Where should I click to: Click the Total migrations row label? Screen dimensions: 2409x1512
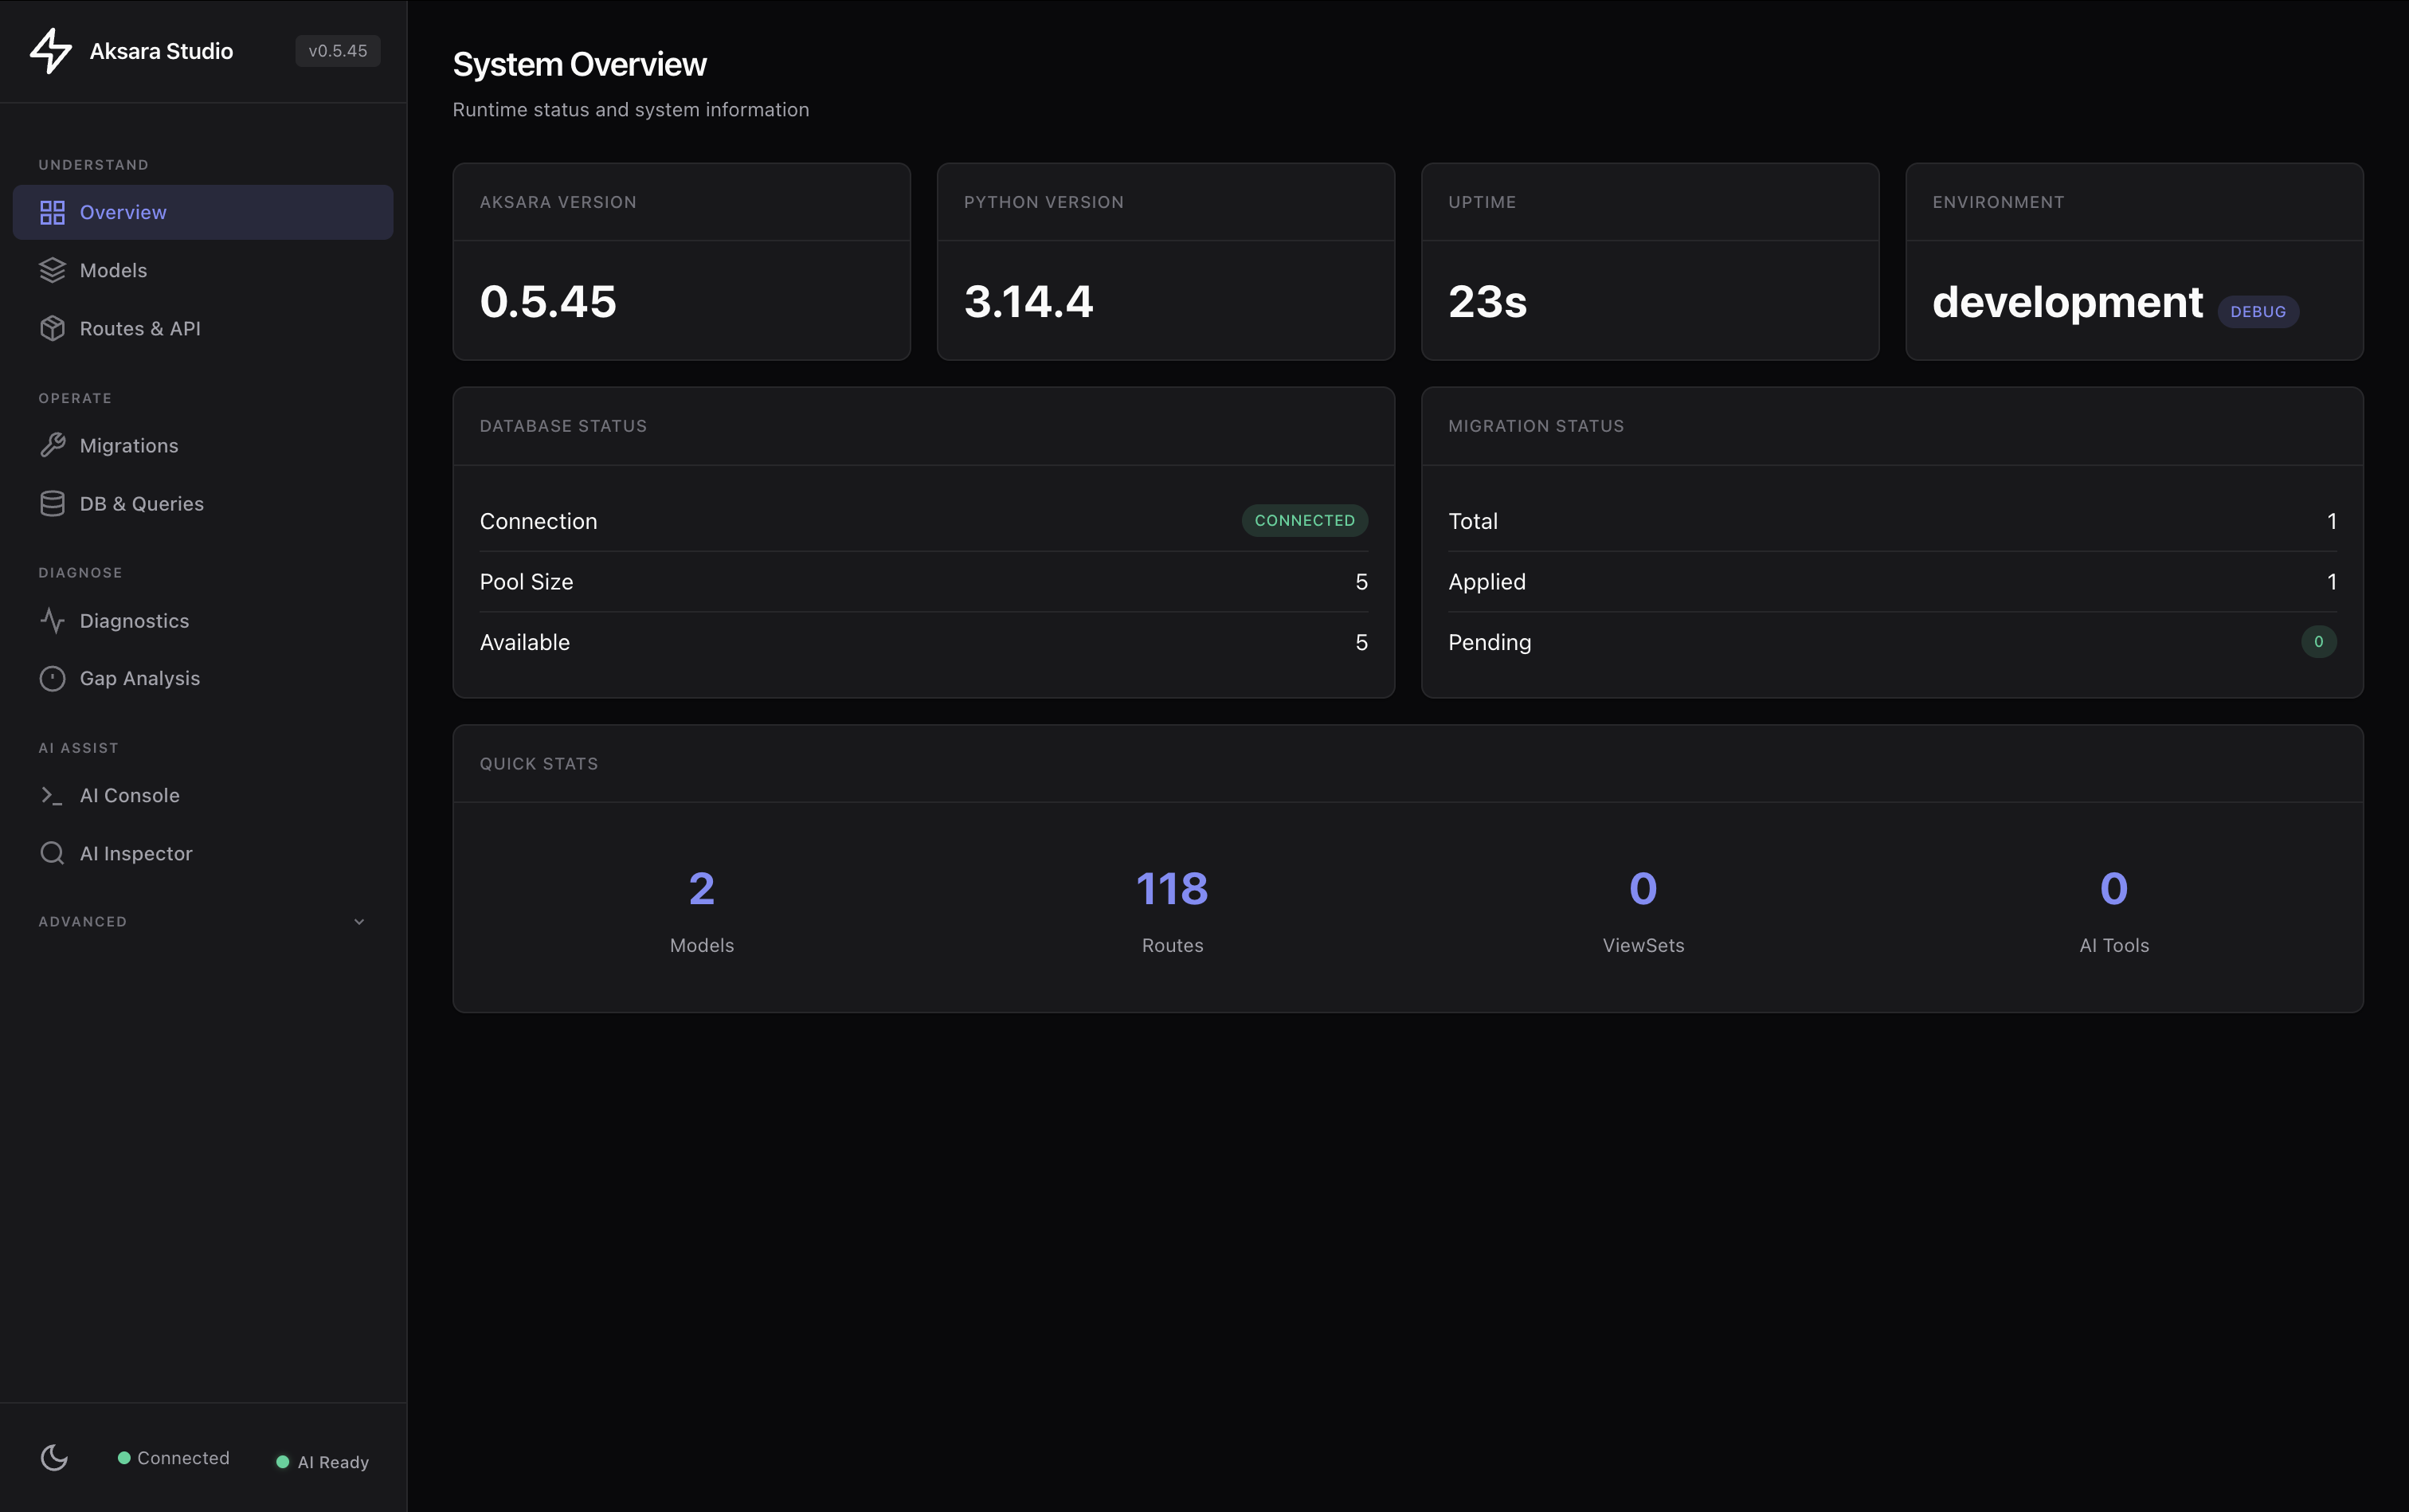(x=1472, y=521)
